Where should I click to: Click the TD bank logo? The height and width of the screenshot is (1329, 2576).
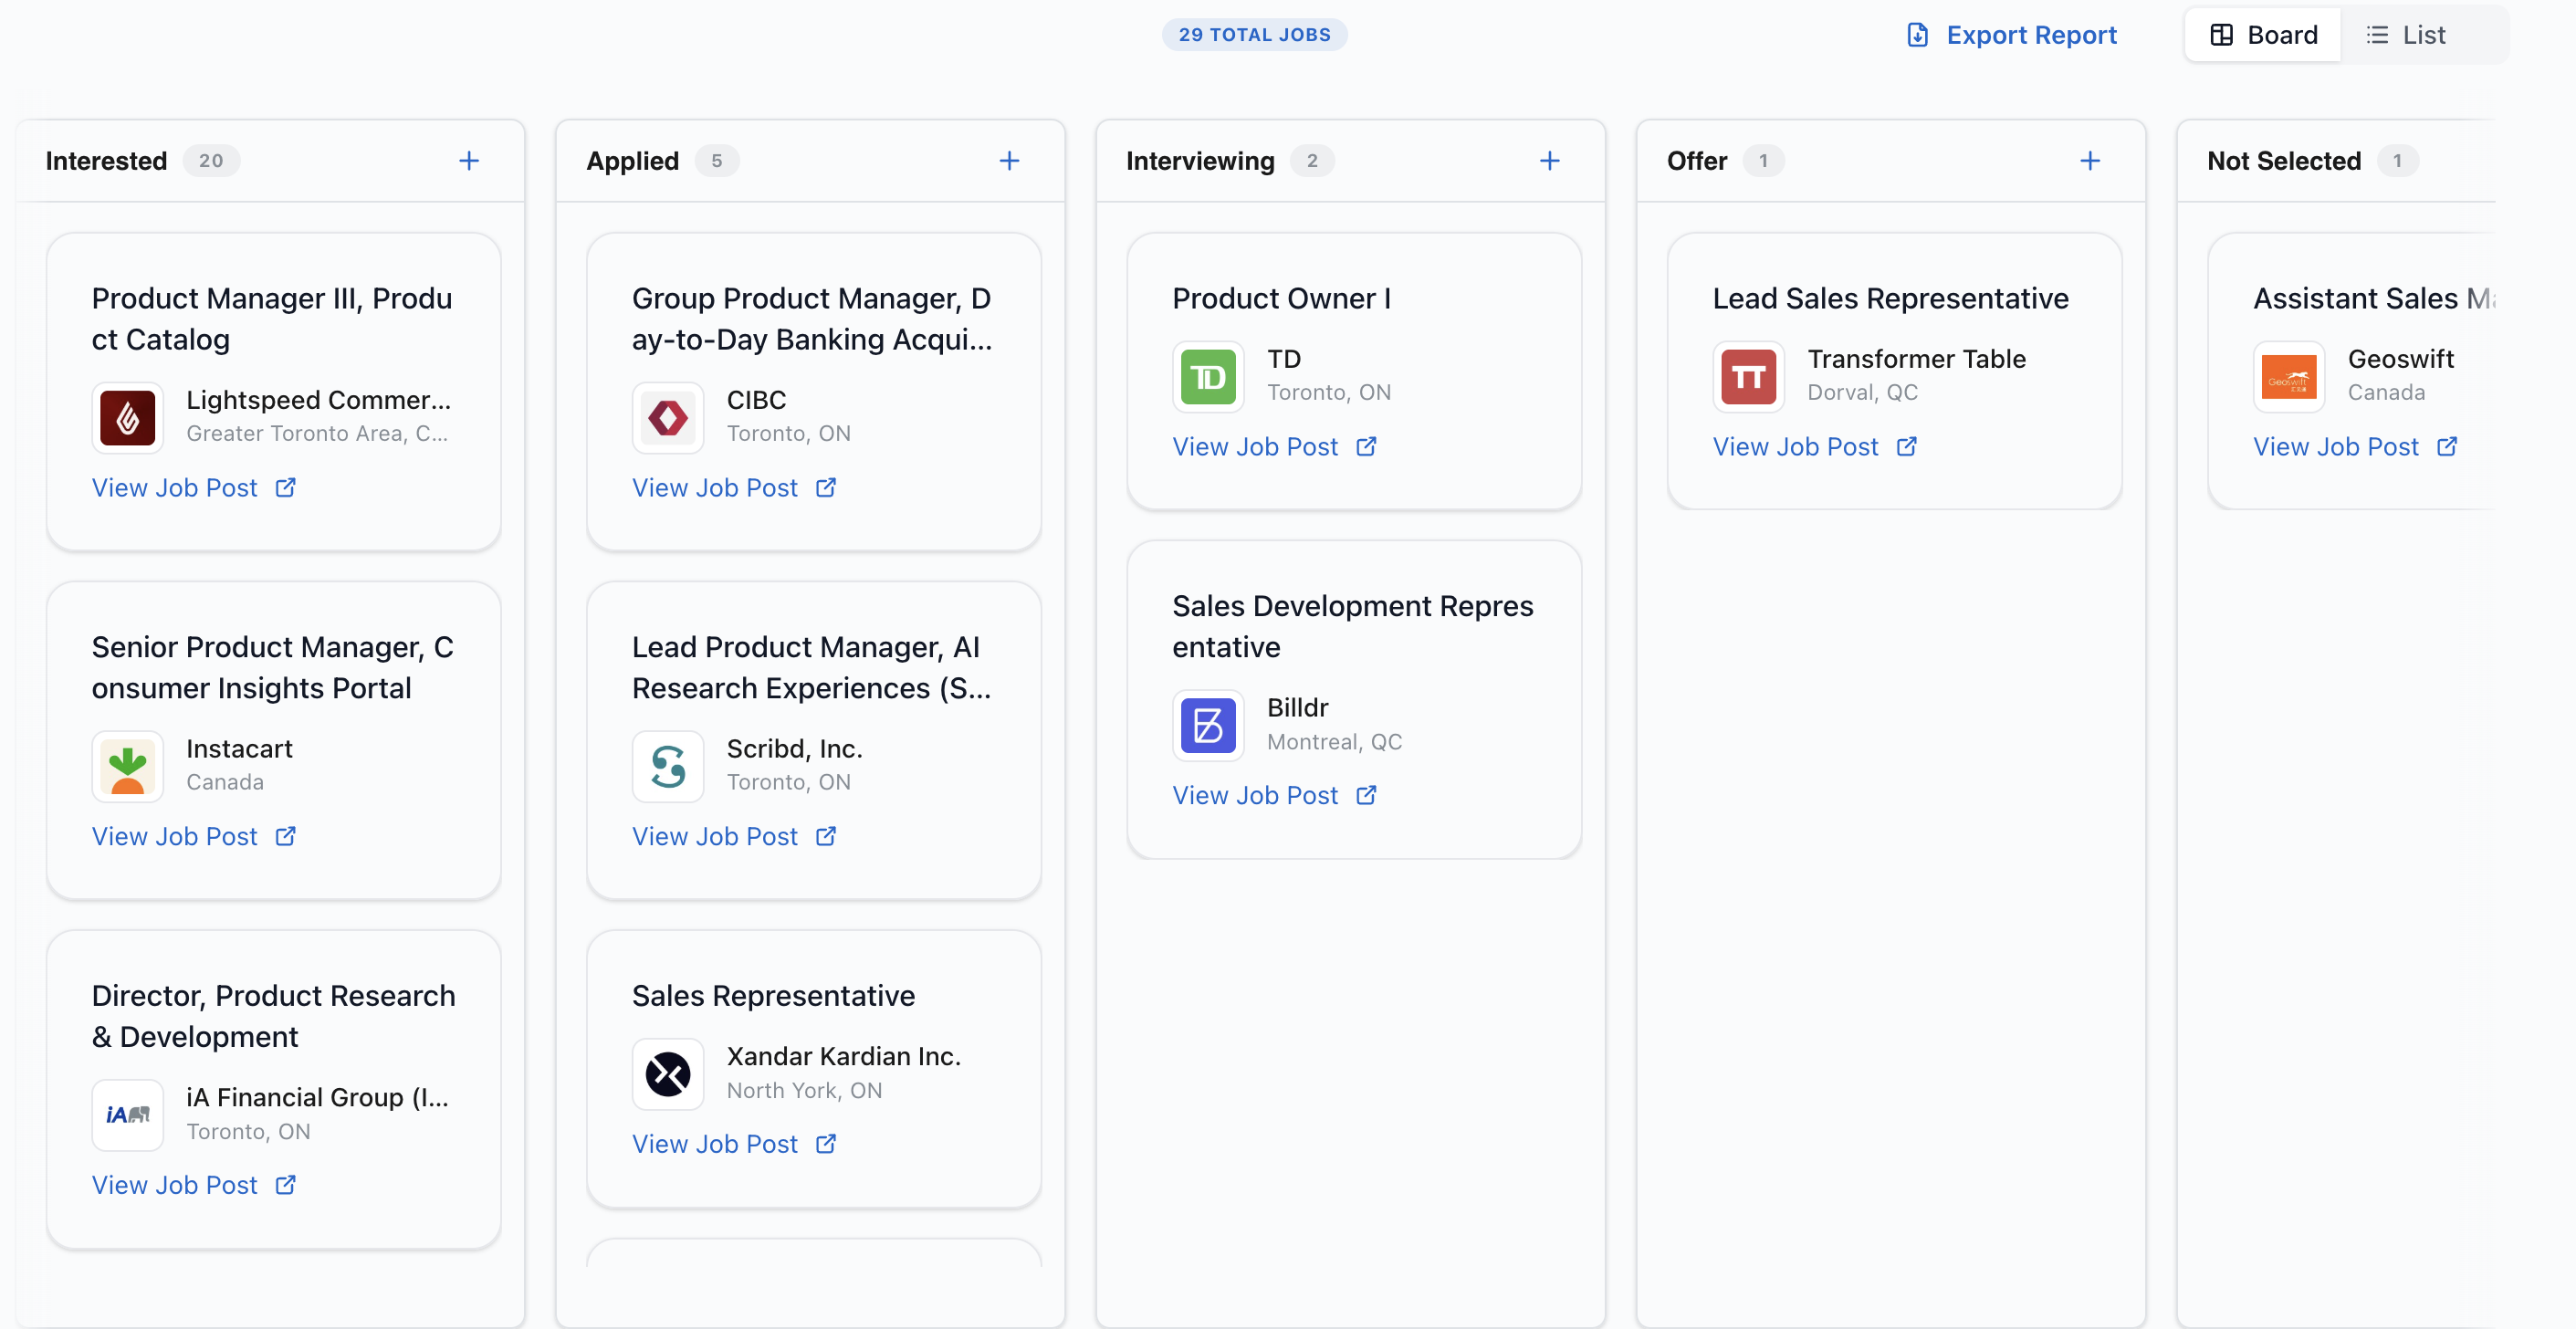click(x=1208, y=376)
